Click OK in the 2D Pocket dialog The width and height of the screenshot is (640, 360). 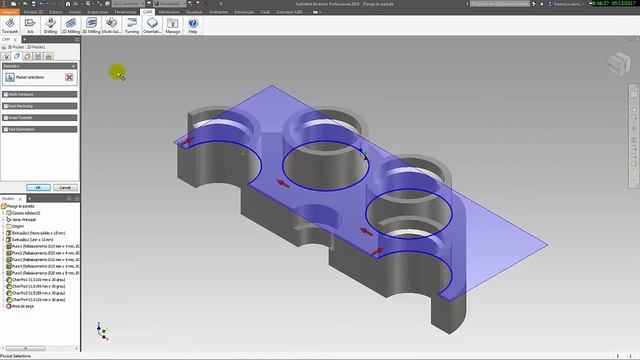(x=38, y=188)
